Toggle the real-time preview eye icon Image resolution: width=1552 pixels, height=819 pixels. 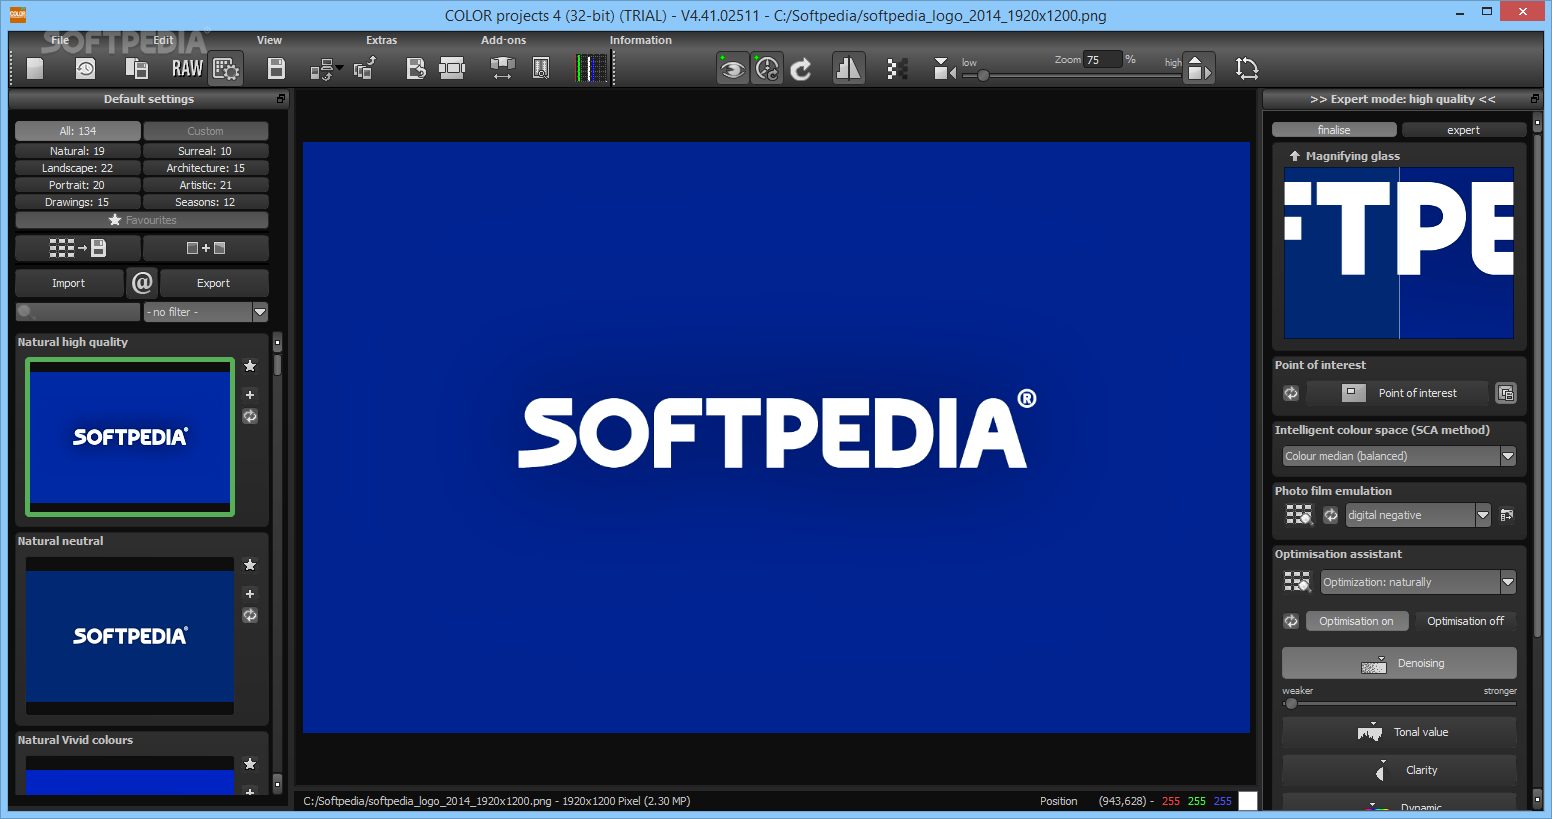[x=733, y=68]
